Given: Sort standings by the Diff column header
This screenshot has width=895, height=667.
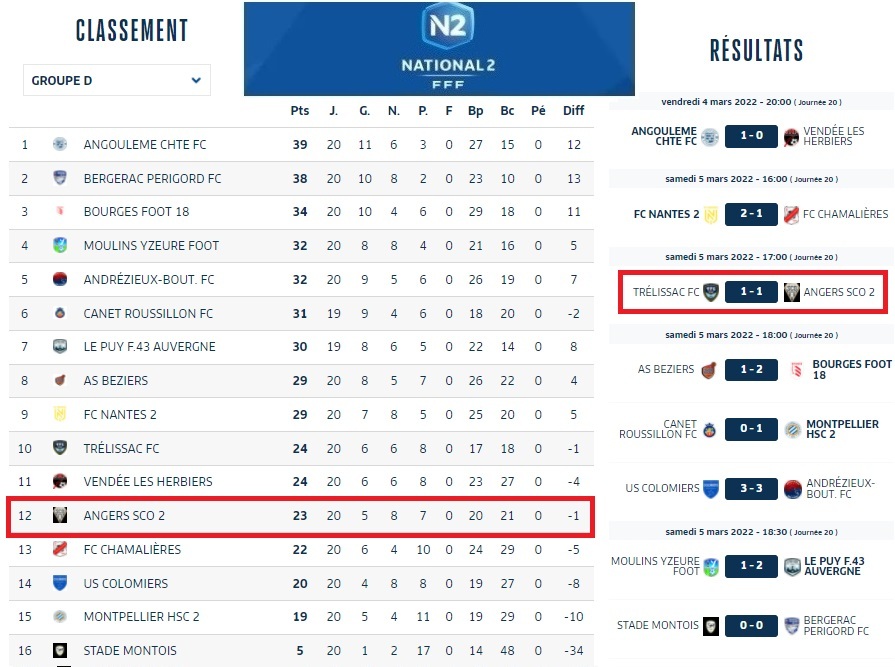Looking at the screenshot, I should (x=573, y=111).
